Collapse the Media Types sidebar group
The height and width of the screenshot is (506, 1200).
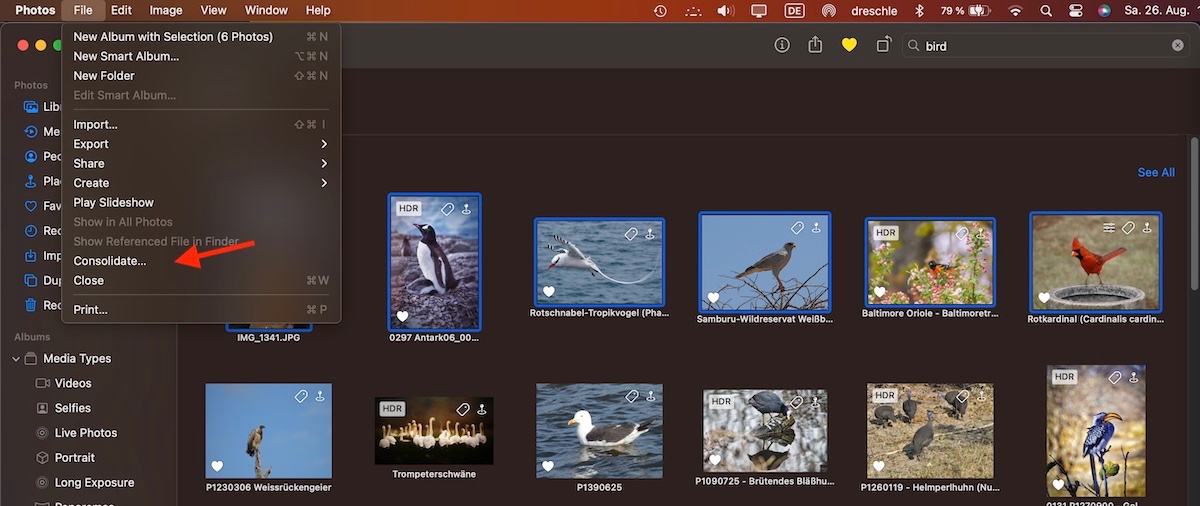point(16,359)
